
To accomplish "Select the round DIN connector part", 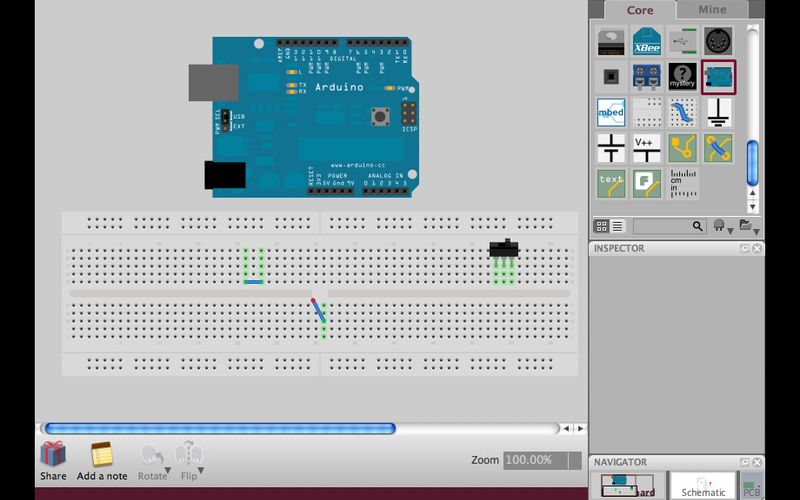I will [718, 41].
